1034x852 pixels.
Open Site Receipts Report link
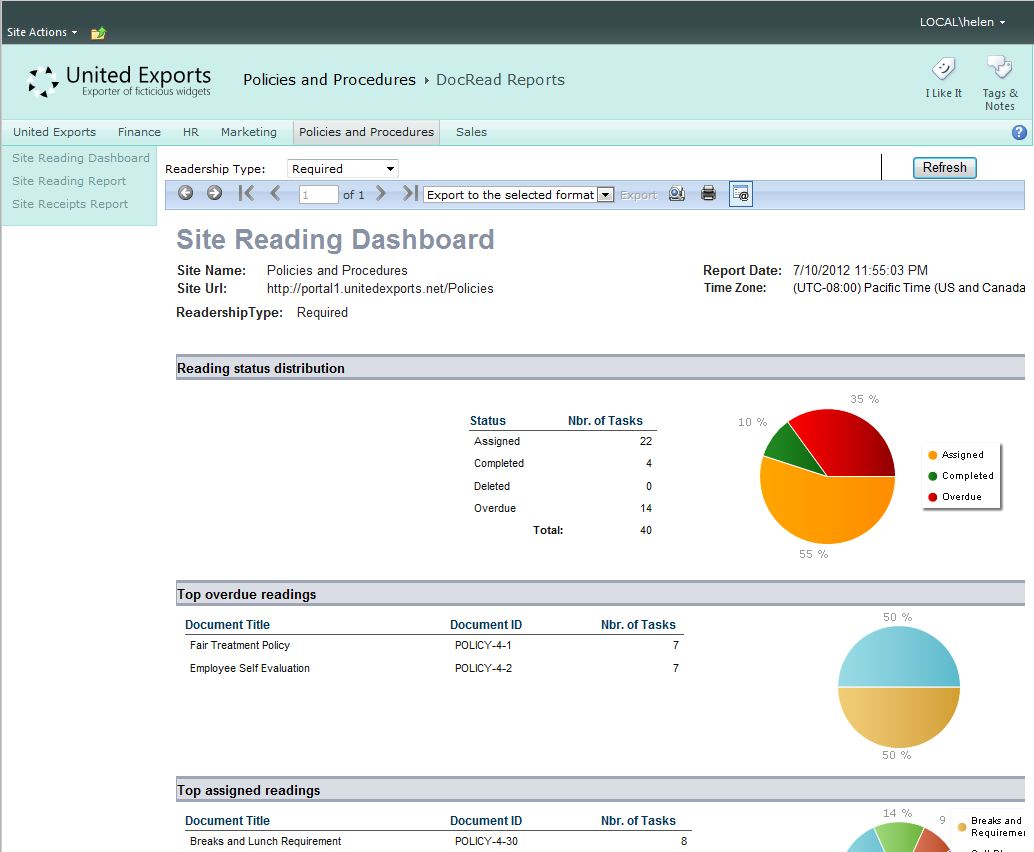(70, 204)
